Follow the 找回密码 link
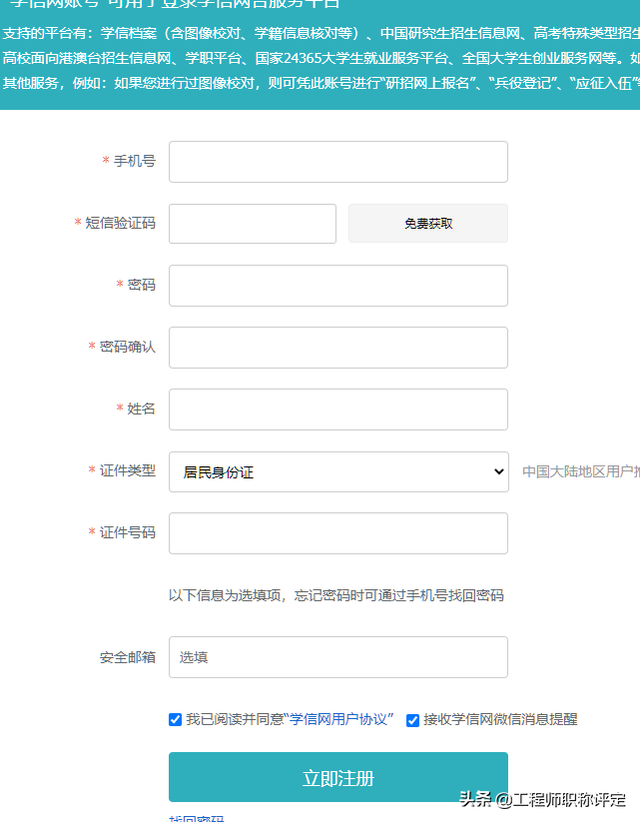Image resolution: width=640 pixels, height=822 pixels. 197,818
